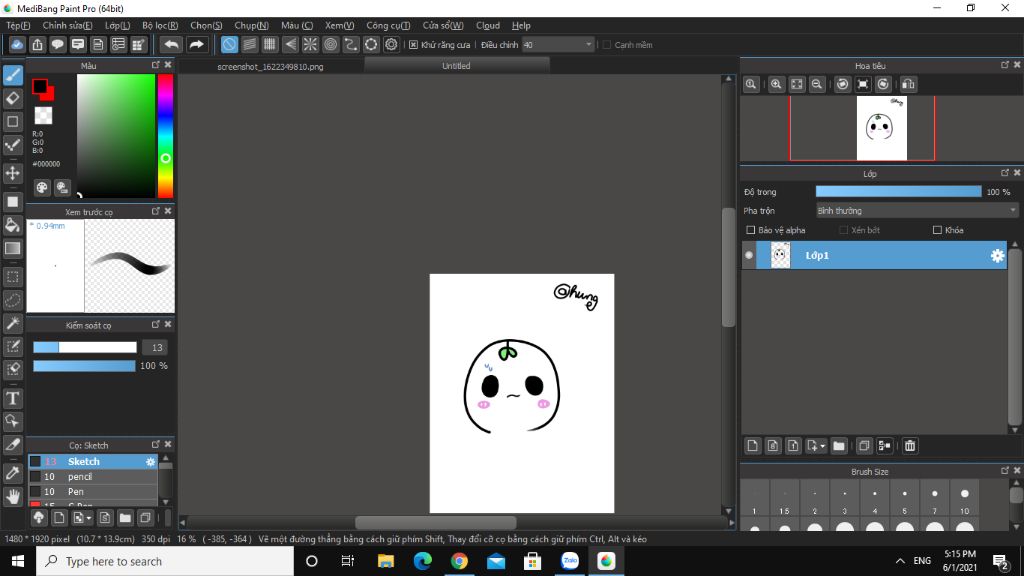The width and height of the screenshot is (1024, 576).
Task: Click the foreground black color swatch
Action: coord(39,86)
